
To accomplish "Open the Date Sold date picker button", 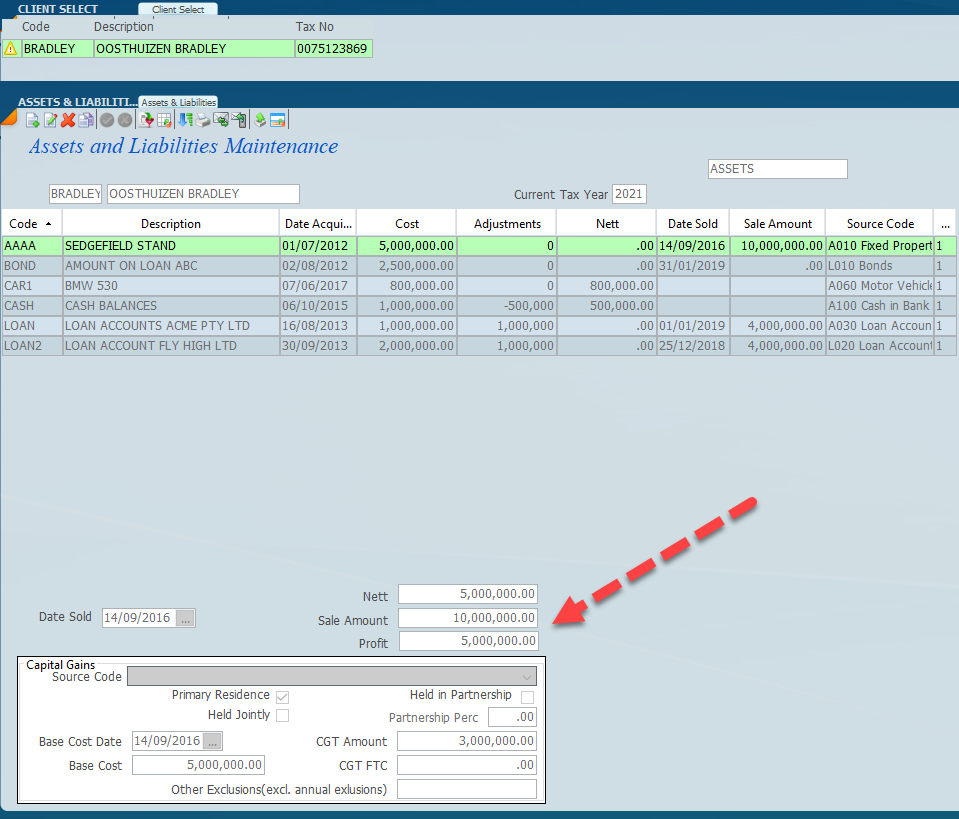I will [x=185, y=618].
